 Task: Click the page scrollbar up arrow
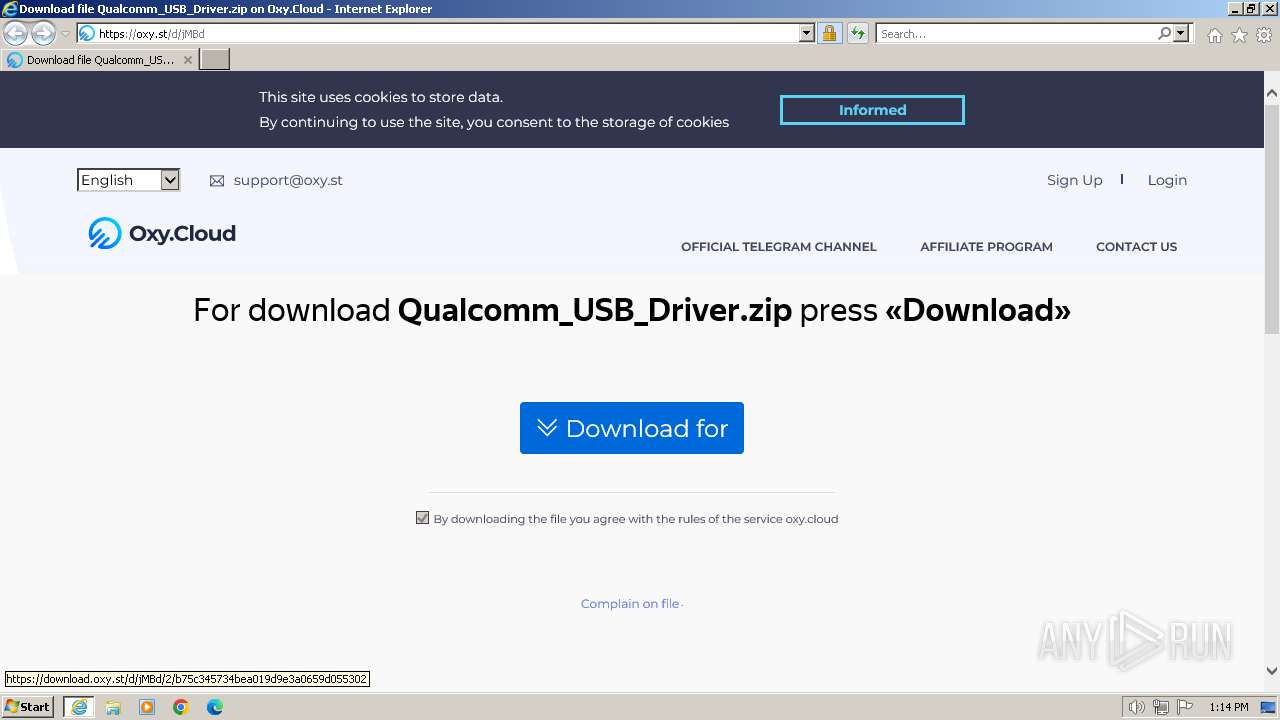(1272, 93)
